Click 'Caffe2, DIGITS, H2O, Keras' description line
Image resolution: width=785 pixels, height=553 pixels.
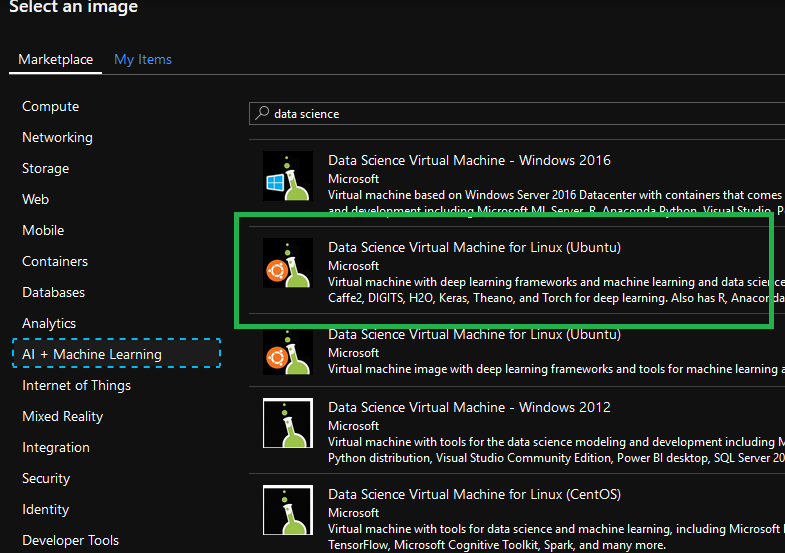click(556, 298)
